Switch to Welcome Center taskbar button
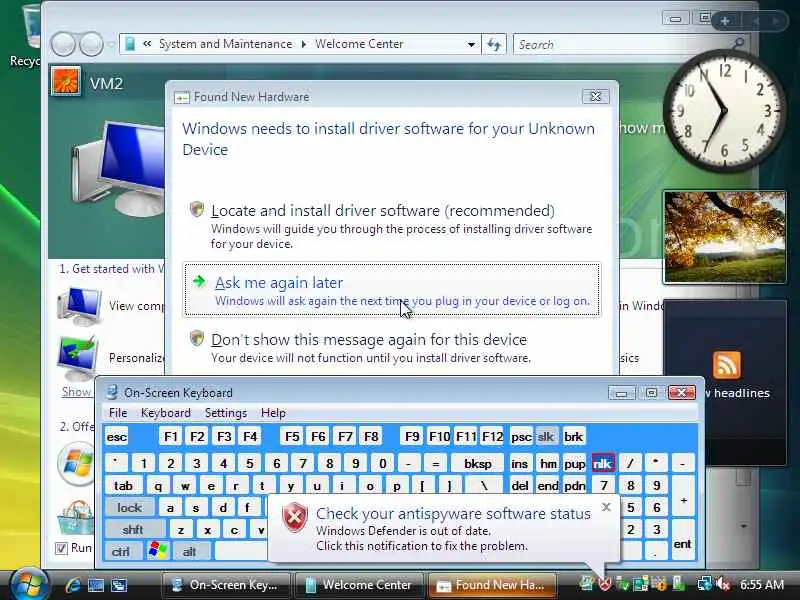Screen dimensions: 800x600 tap(359, 585)
